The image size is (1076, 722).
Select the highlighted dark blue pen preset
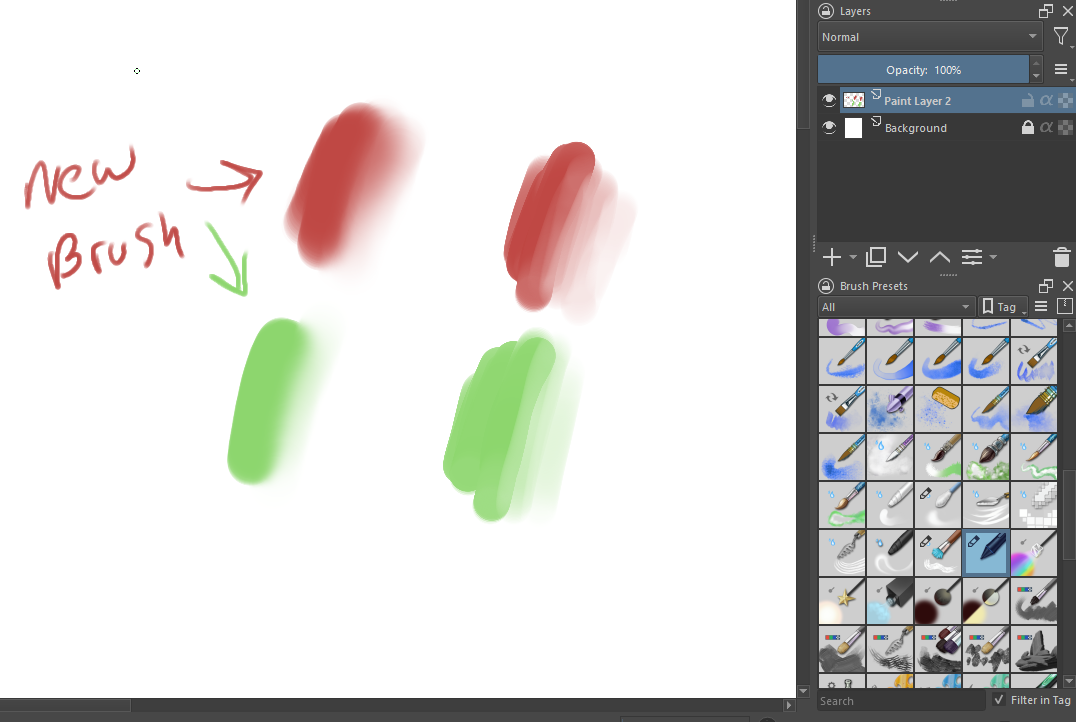pyautogui.click(x=986, y=552)
